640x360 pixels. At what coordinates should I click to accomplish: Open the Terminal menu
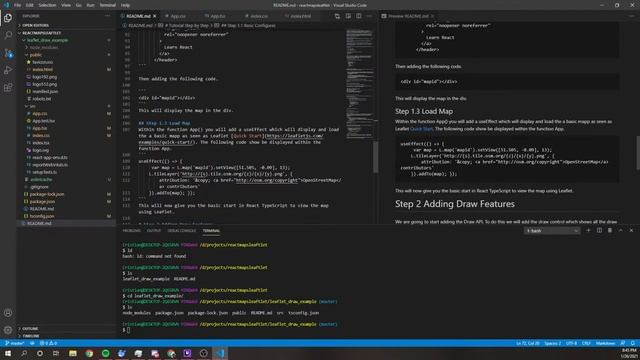pyautogui.click(x=108, y=5)
